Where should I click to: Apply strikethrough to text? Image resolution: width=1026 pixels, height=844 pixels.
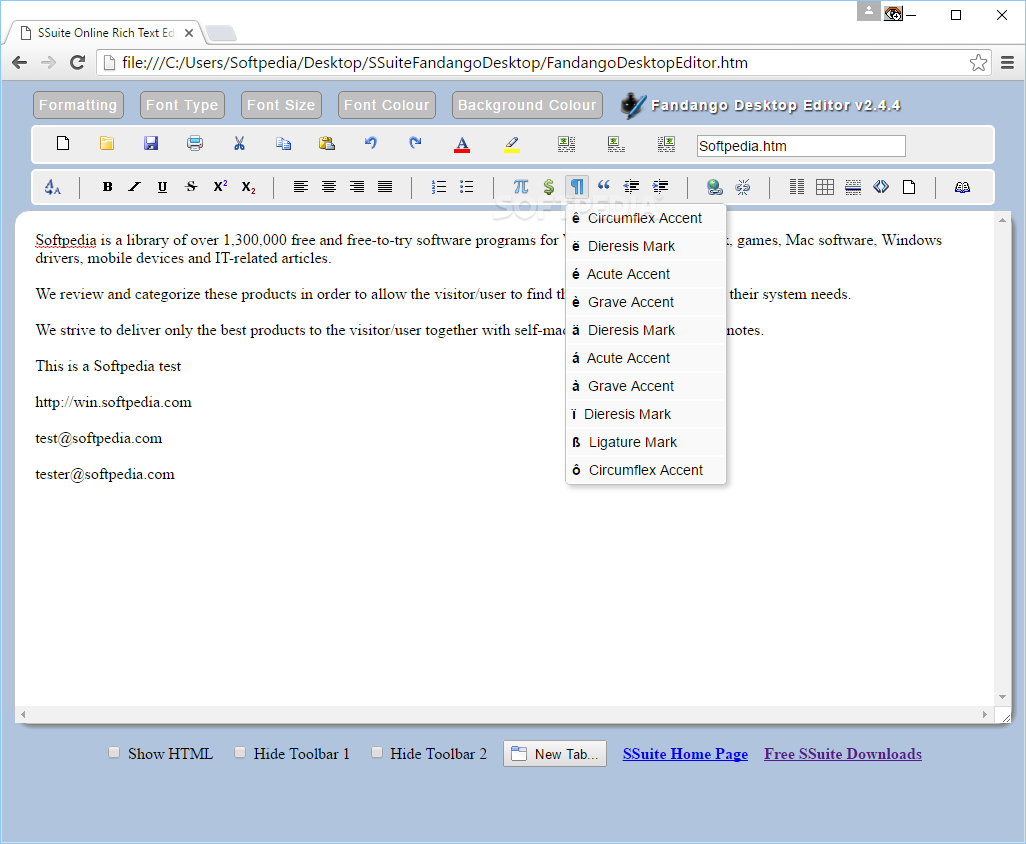[x=191, y=187]
